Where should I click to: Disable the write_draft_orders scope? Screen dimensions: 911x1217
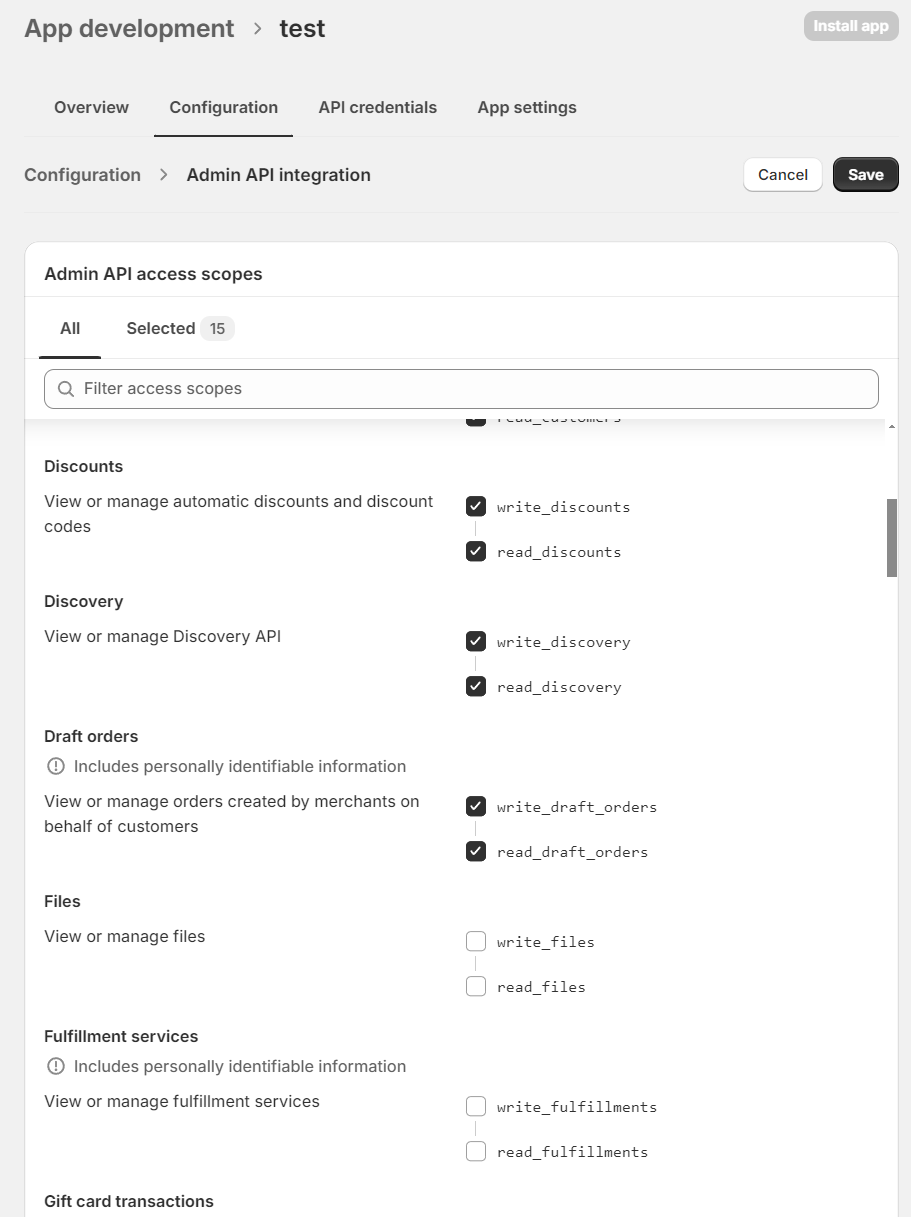pos(476,806)
